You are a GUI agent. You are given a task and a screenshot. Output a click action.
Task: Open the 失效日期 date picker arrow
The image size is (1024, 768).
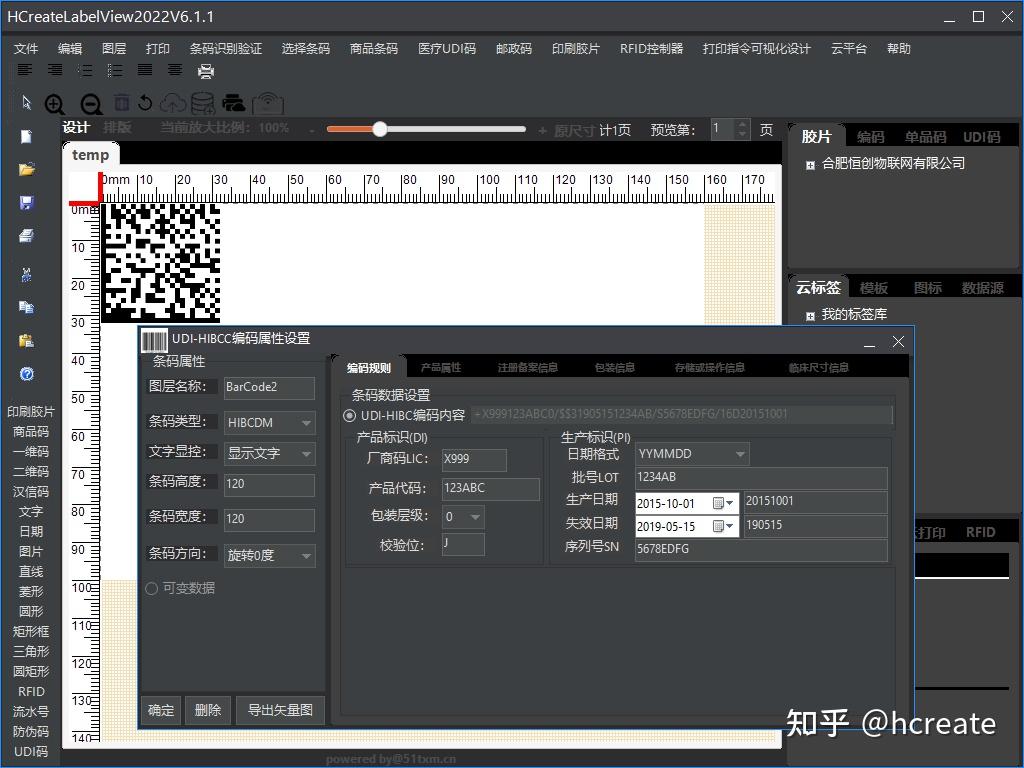click(730, 526)
